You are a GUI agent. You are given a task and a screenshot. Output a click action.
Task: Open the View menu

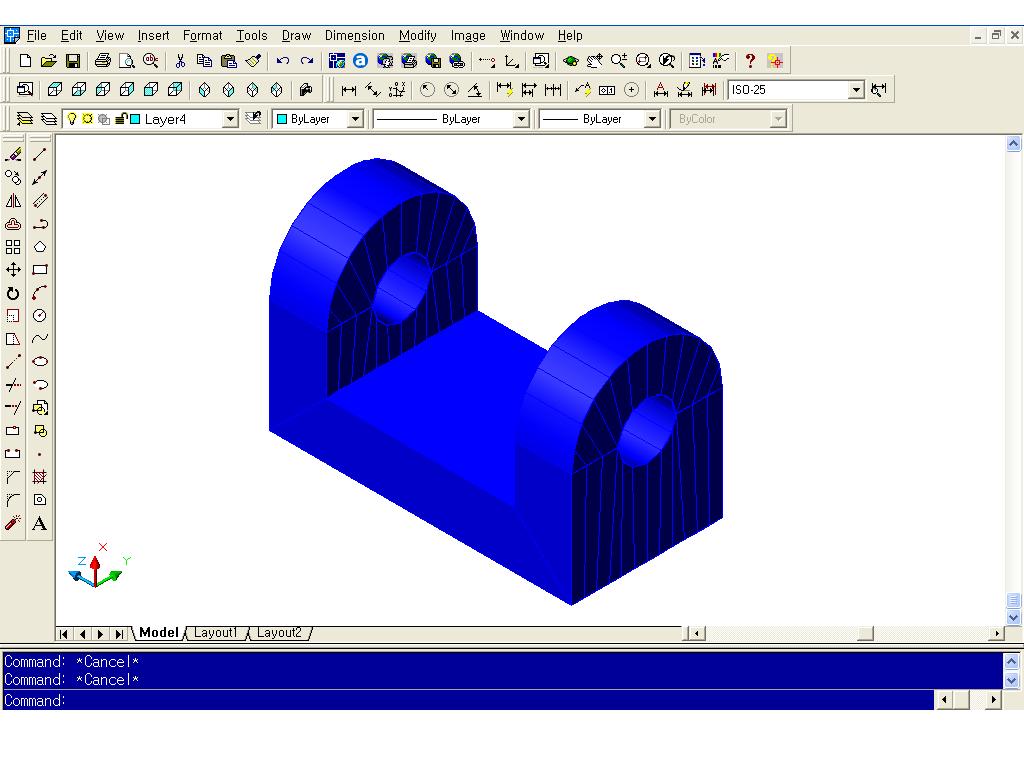point(110,35)
